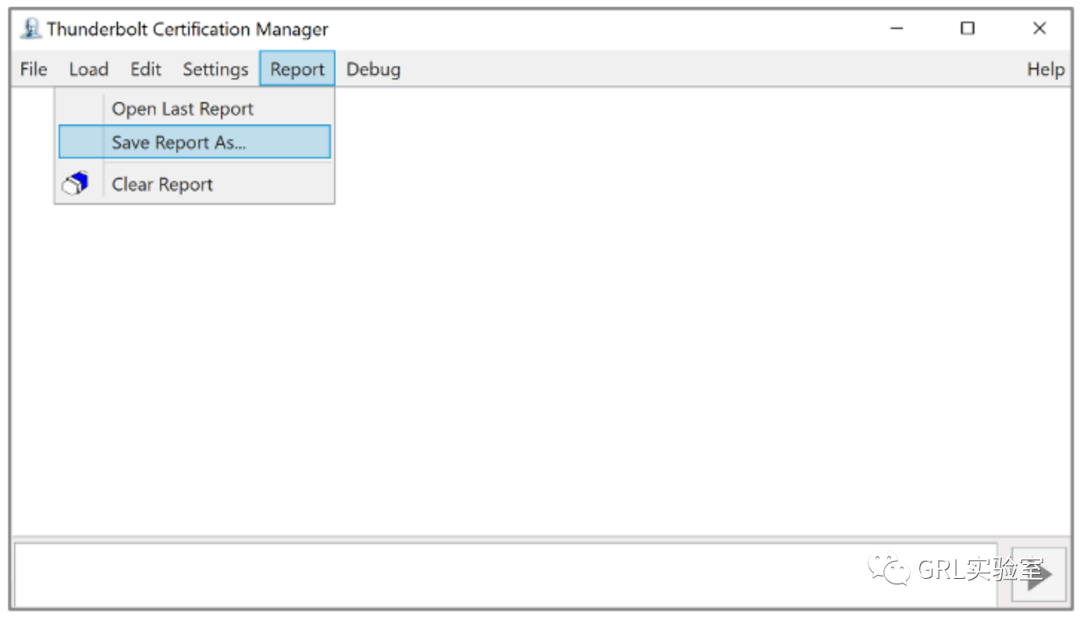Open the Help menu
The height and width of the screenshot is (617, 1080).
1045,70
